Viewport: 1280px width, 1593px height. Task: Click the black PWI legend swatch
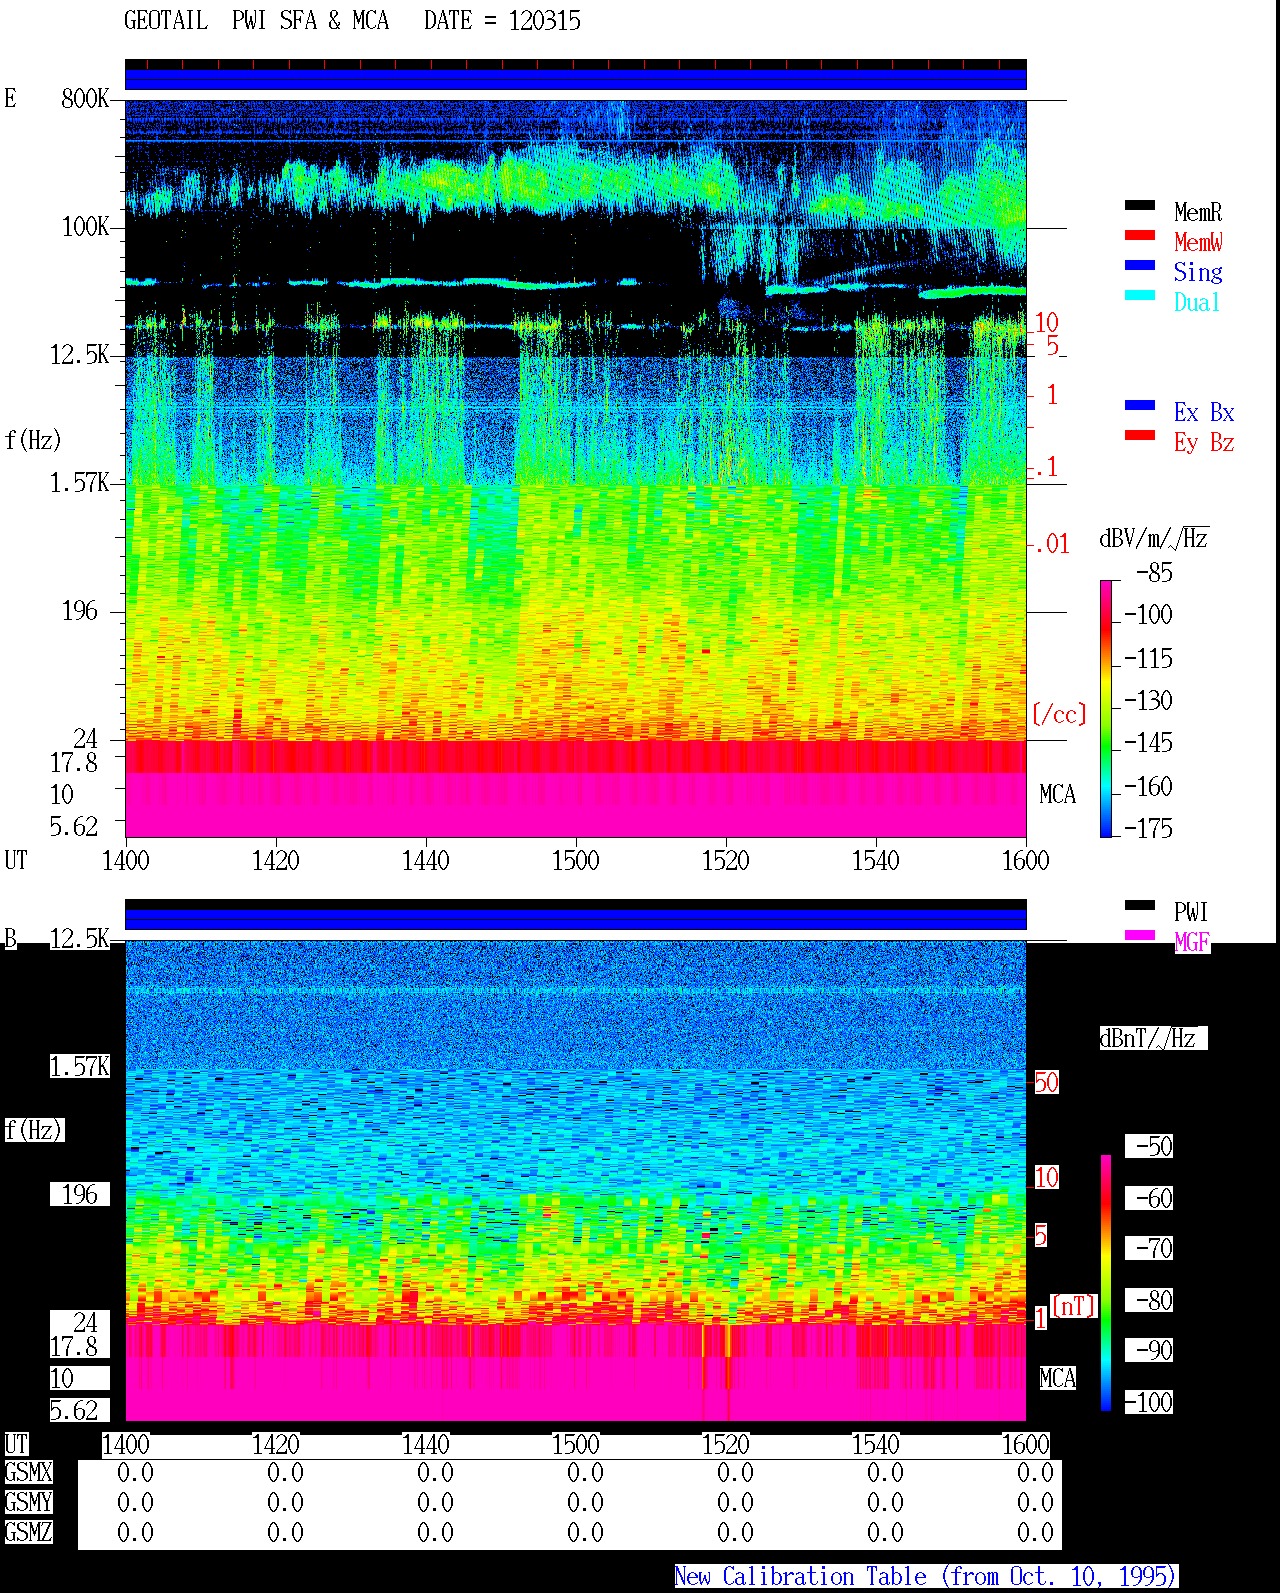coord(1140,905)
